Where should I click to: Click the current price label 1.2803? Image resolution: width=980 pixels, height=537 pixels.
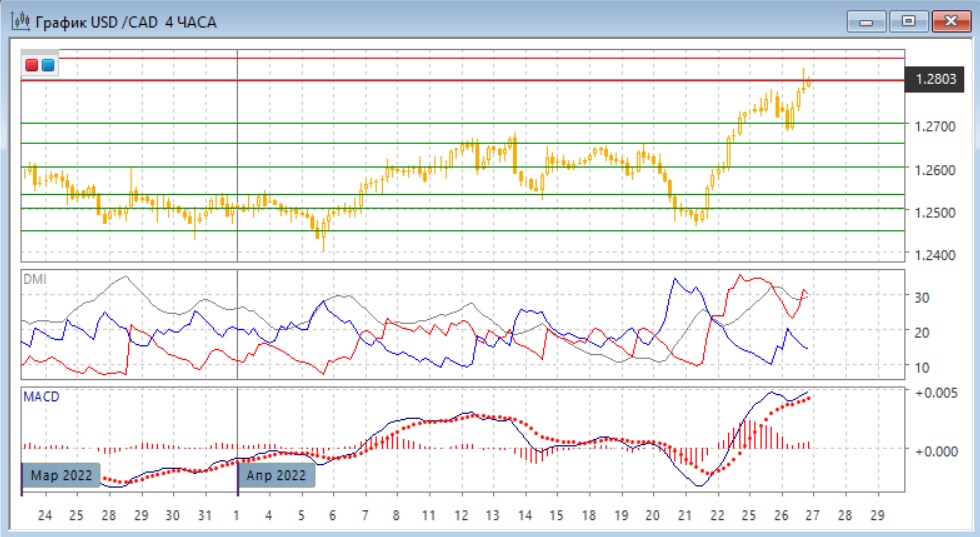(935, 79)
